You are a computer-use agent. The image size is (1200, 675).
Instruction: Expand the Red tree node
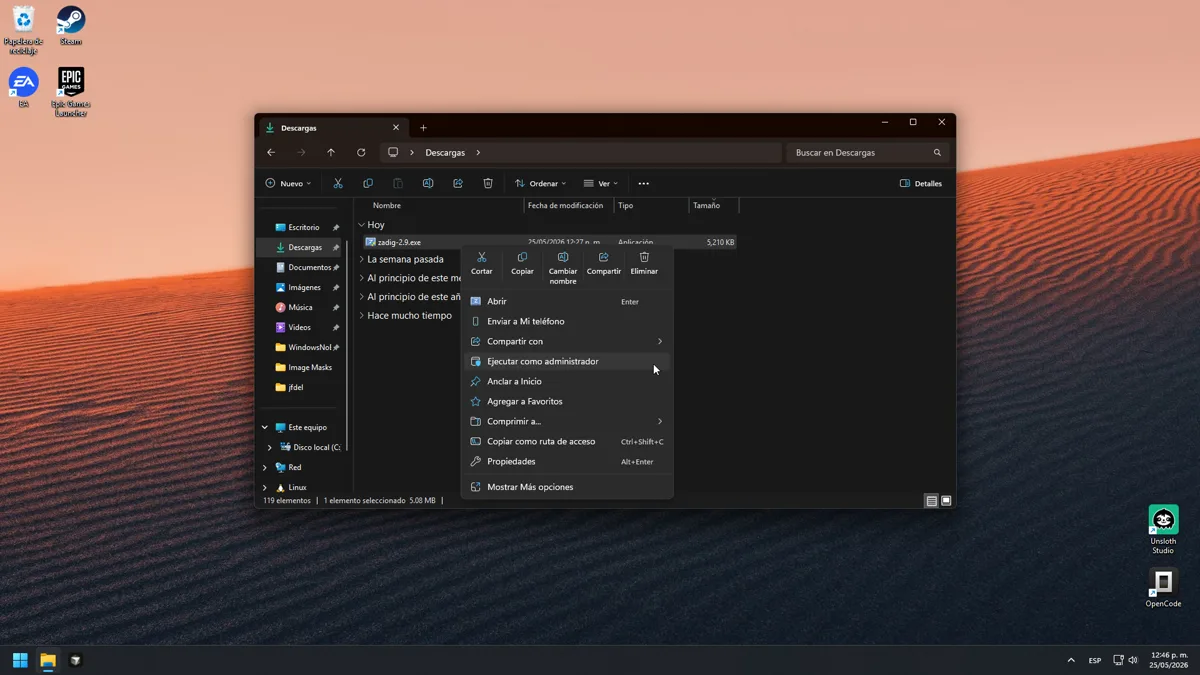[x=265, y=467]
